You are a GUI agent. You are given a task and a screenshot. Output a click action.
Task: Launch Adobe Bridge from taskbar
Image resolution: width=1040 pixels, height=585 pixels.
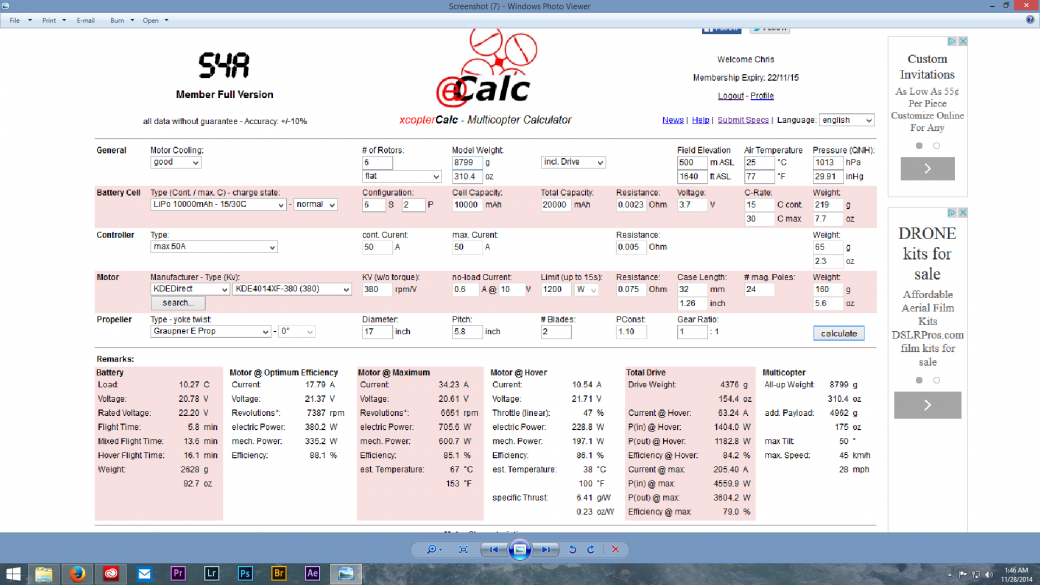pos(279,574)
